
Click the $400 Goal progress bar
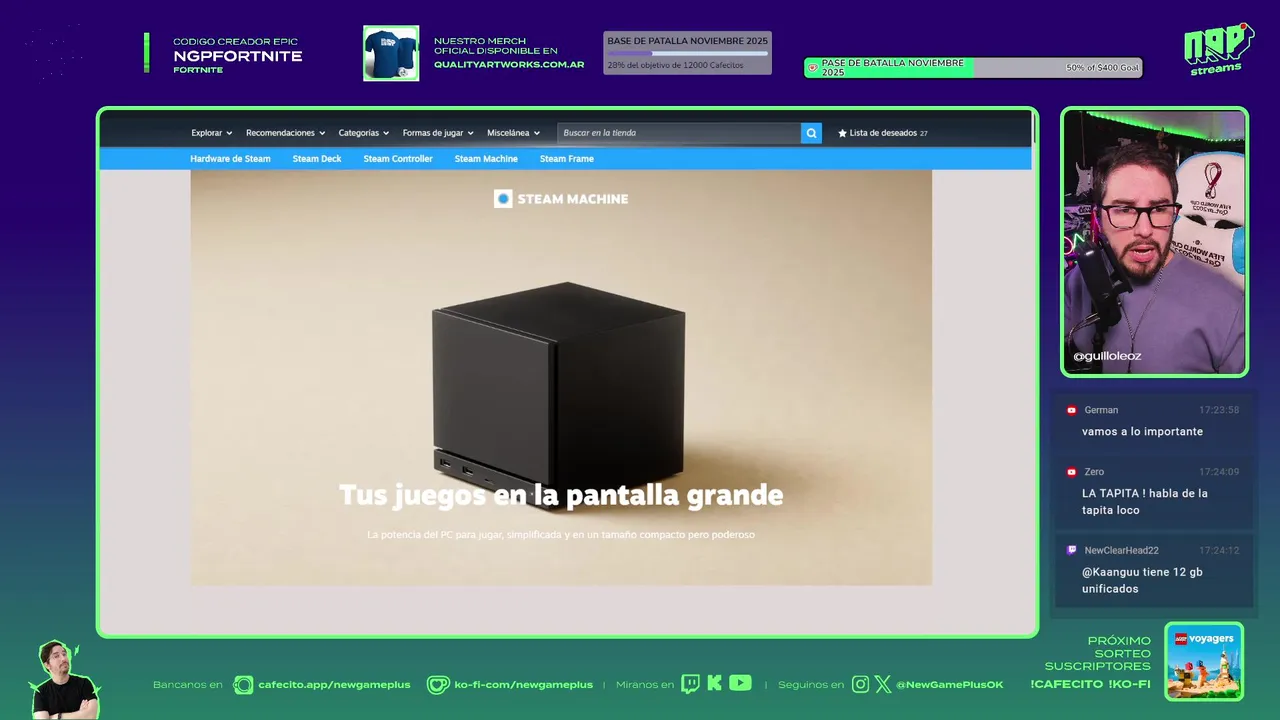(973, 68)
